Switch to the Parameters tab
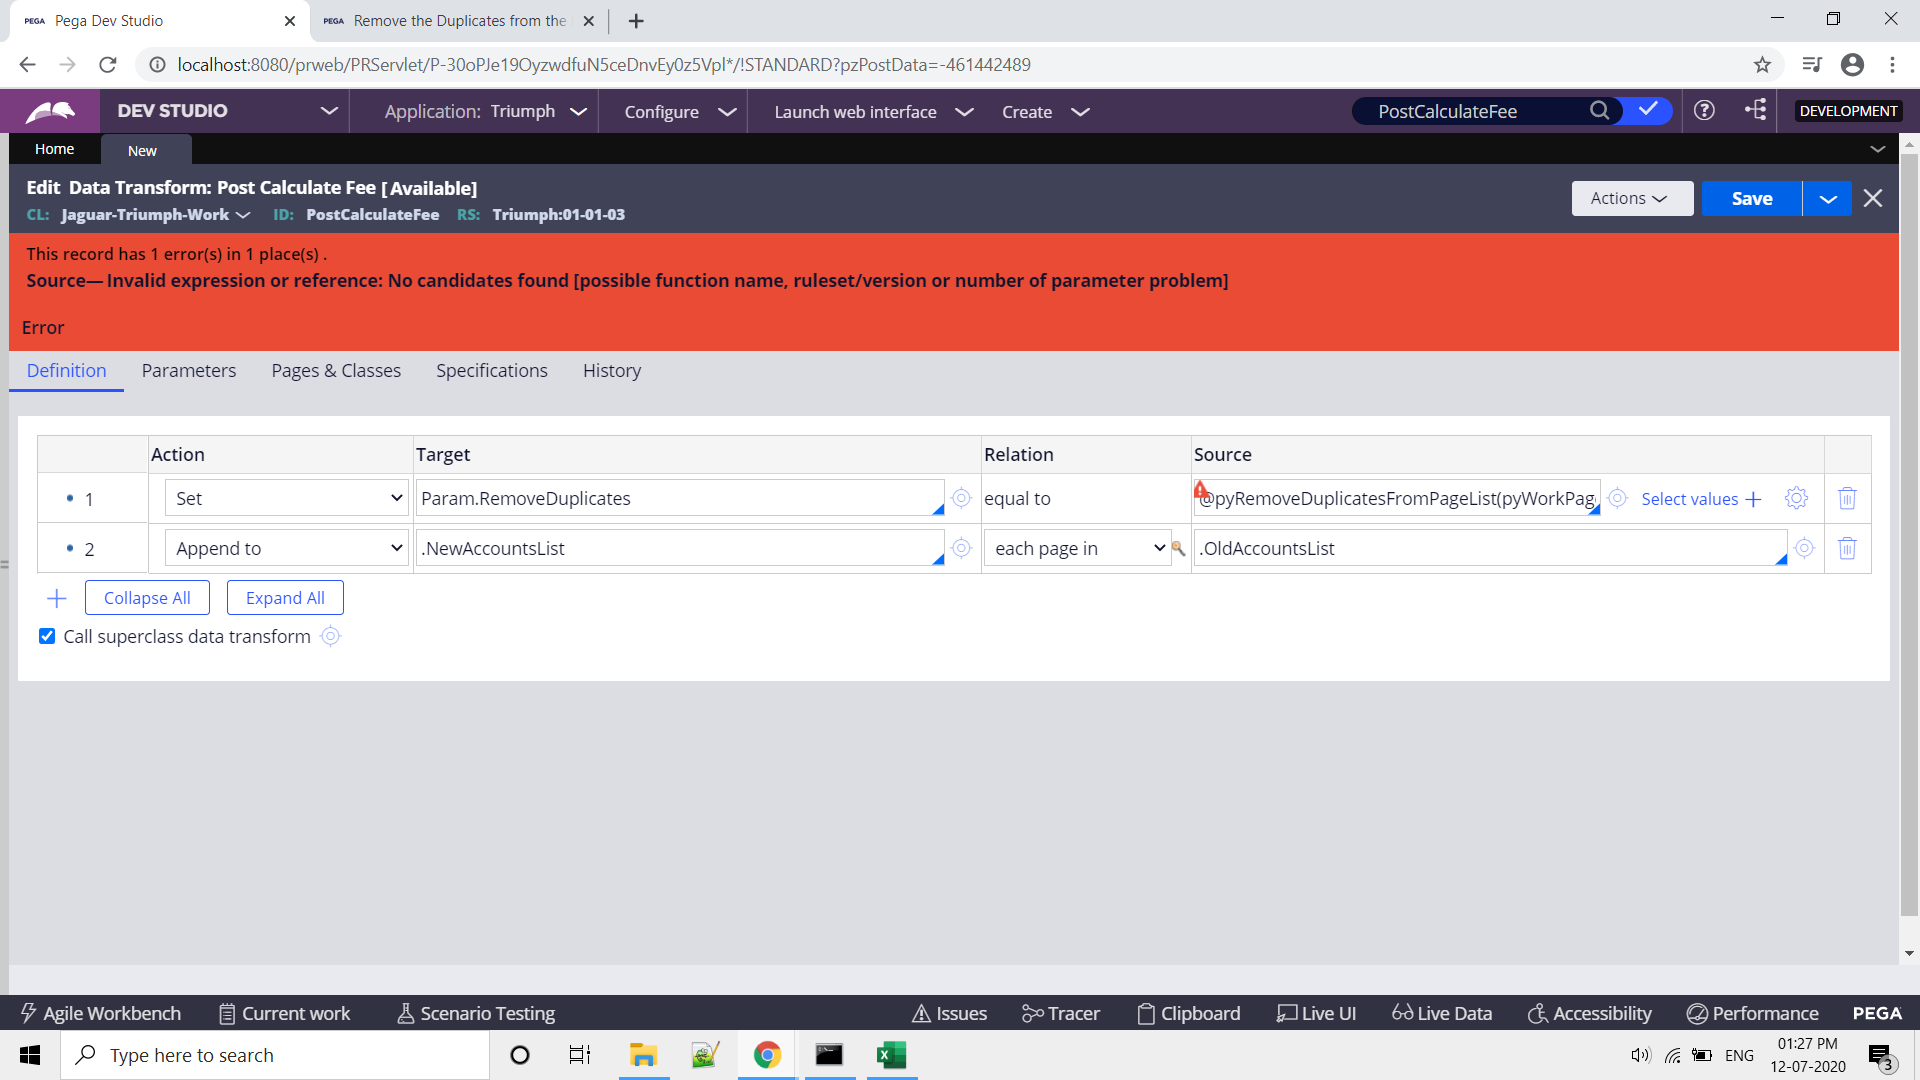 [189, 371]
